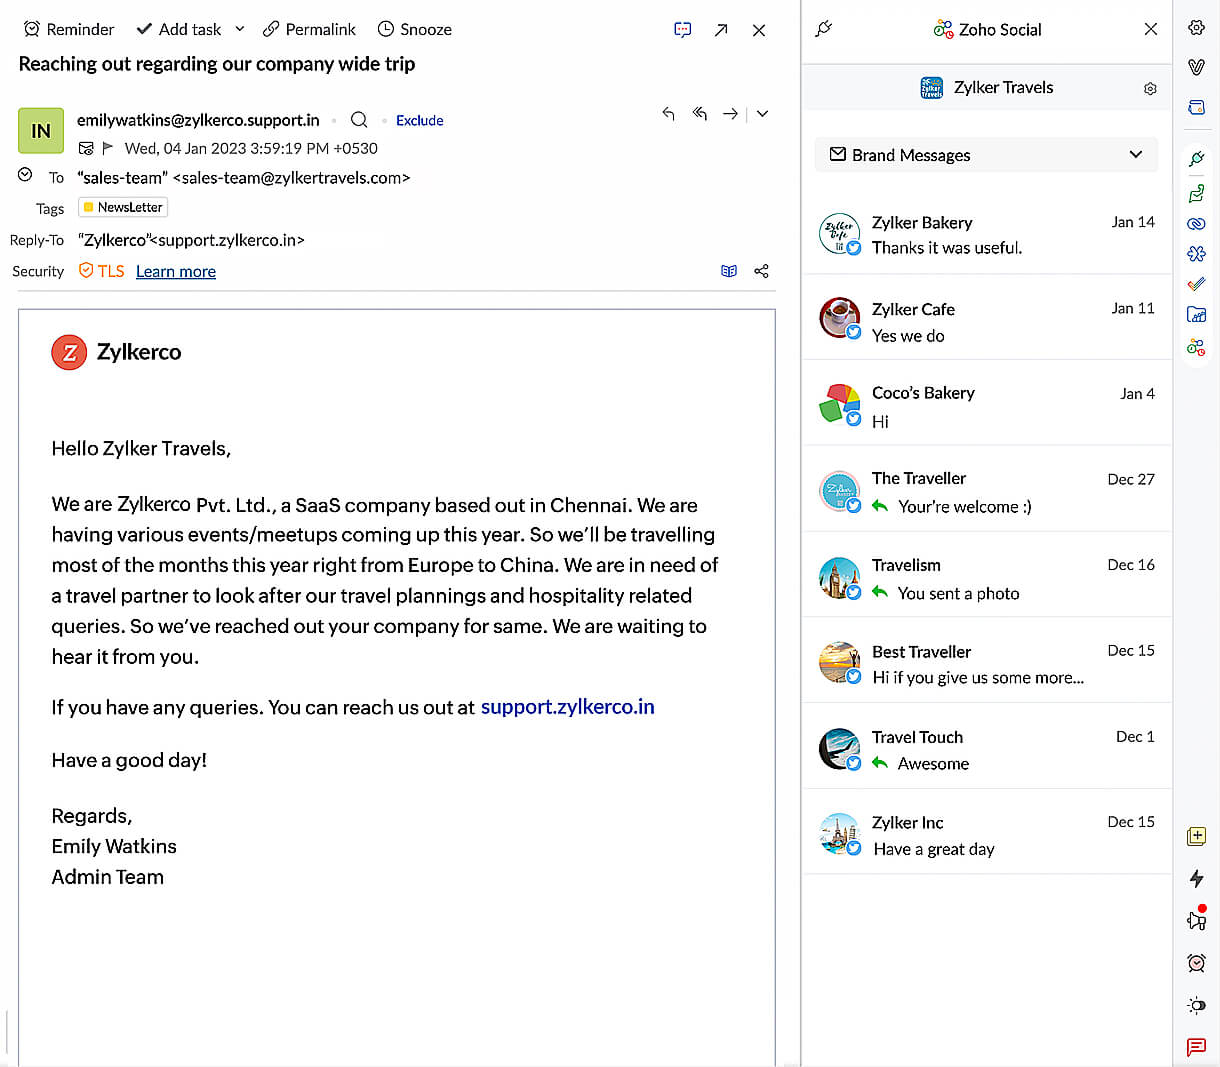1220x1067 pixels.
Task: Open the blue link chain sidebar icon
Action: pos(1196,224)
